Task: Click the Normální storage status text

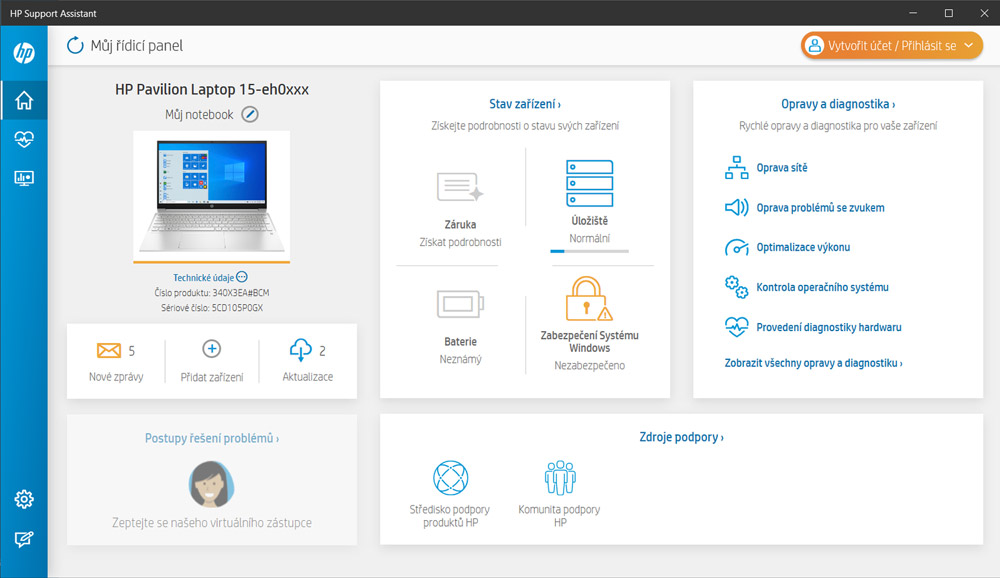Action: (589, 238)
